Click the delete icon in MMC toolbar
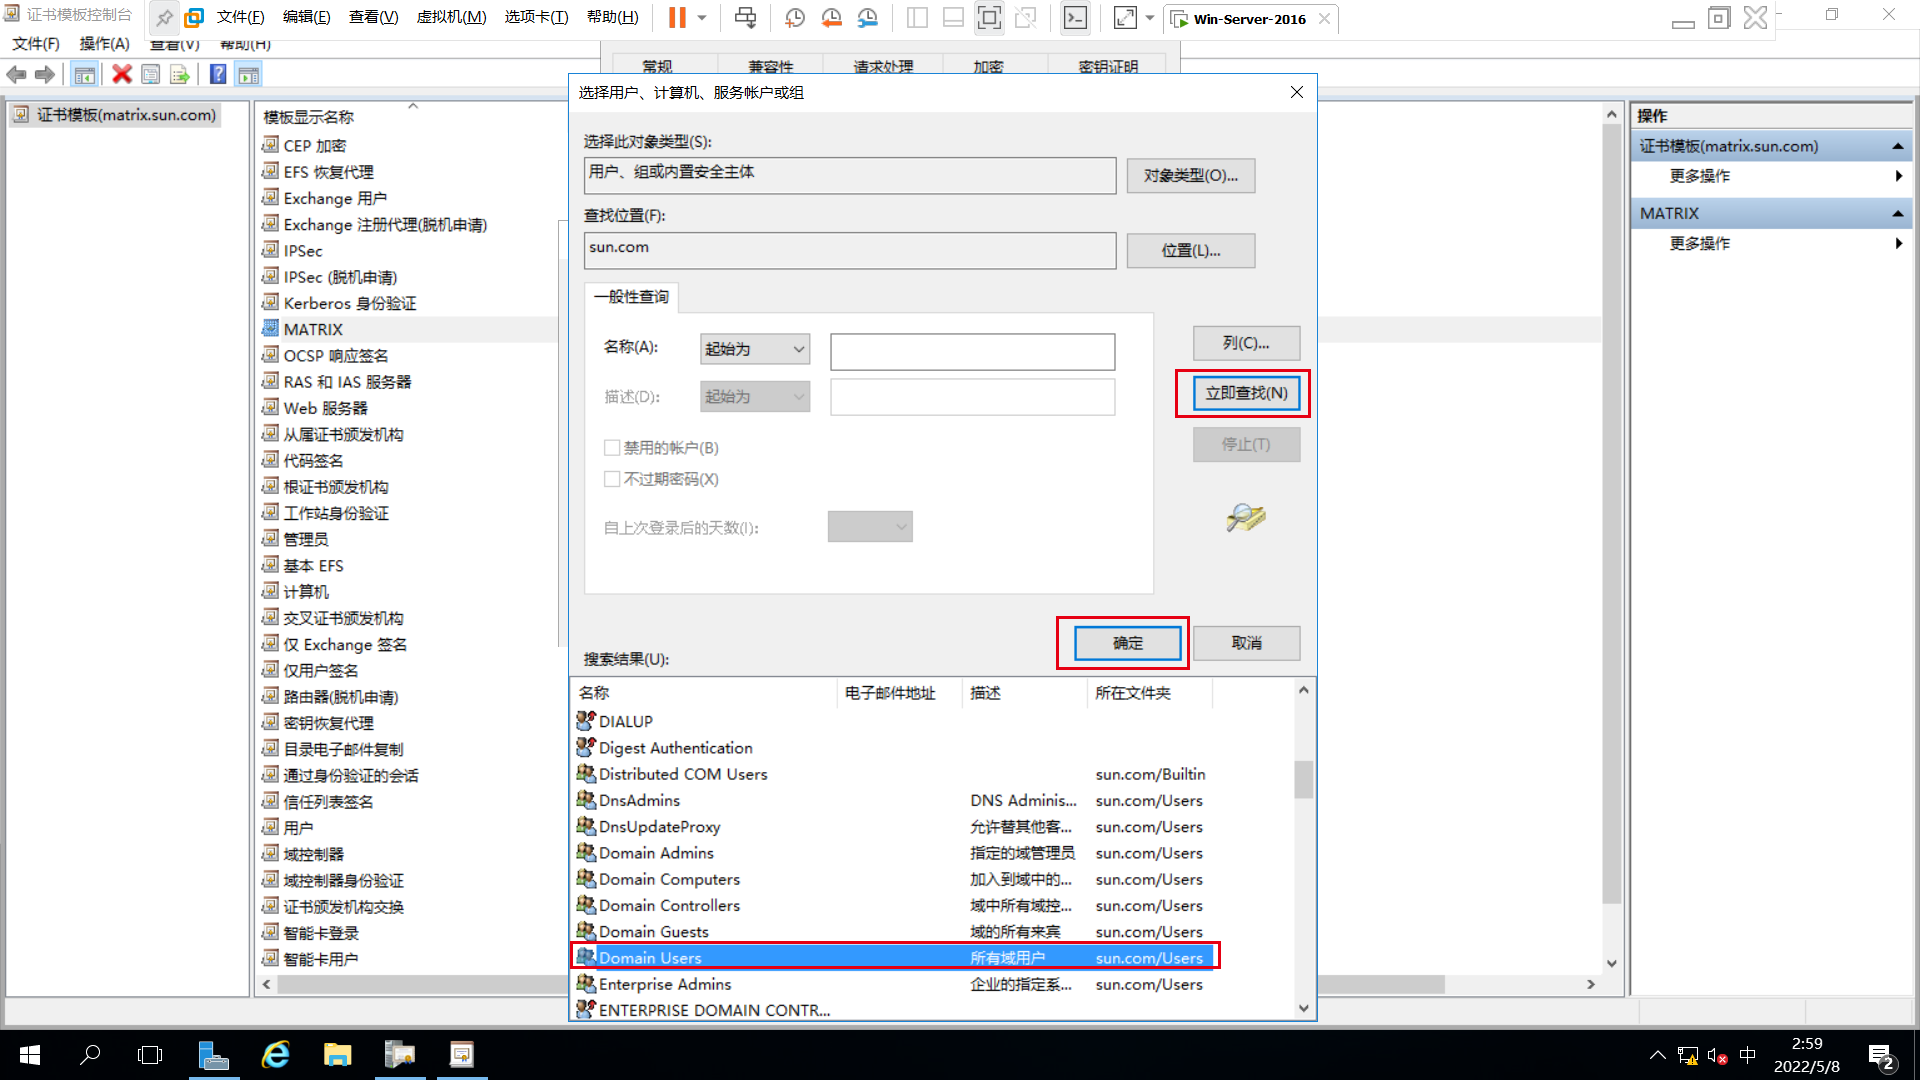The width and height of the screenshot is (1920, 1080). coord(121,74)
